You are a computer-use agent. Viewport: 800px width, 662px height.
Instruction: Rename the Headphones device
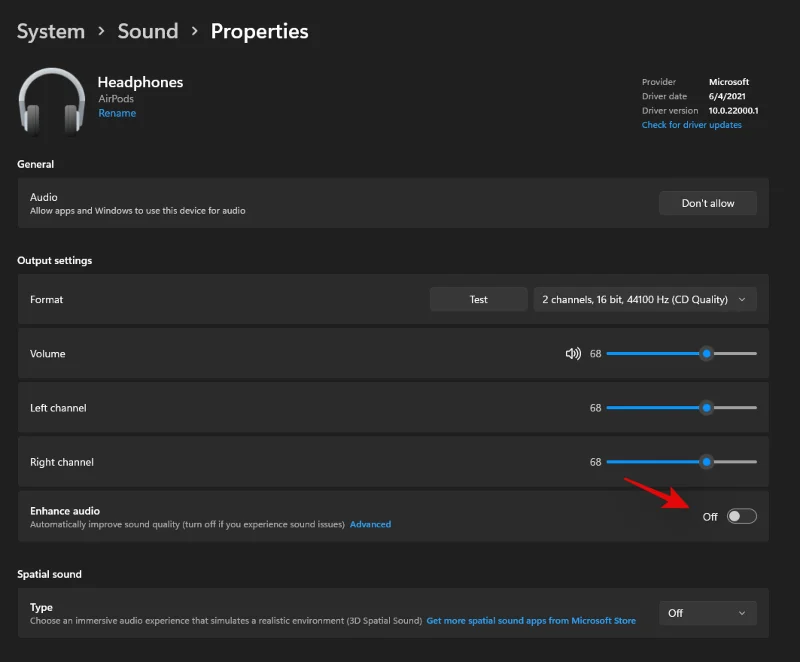pos(117,113)
